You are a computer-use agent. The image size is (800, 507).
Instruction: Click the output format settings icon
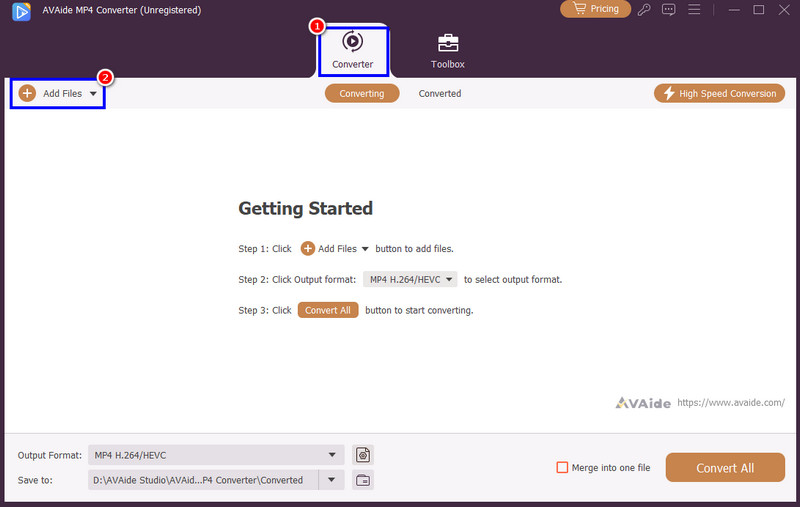[362, 455]
